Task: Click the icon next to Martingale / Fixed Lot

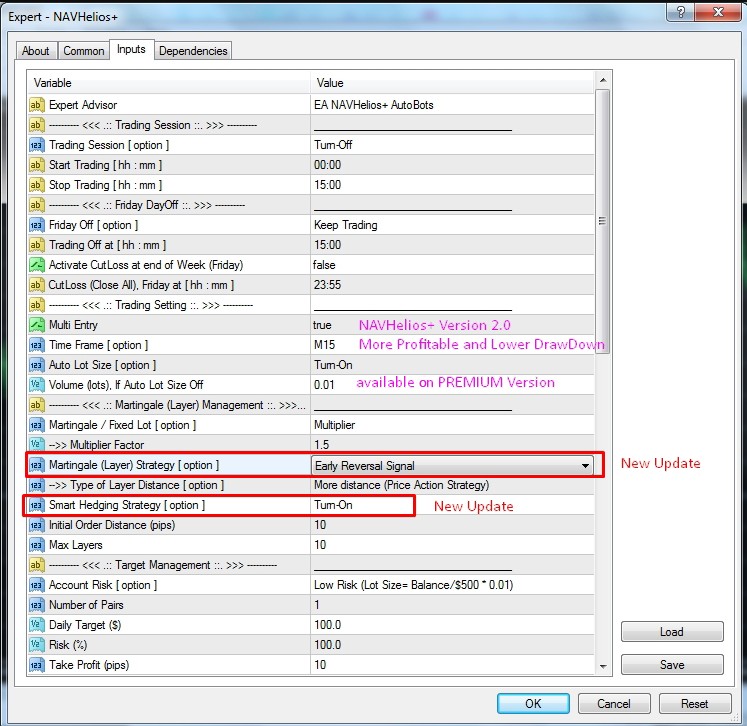Action: click(37, 425)
